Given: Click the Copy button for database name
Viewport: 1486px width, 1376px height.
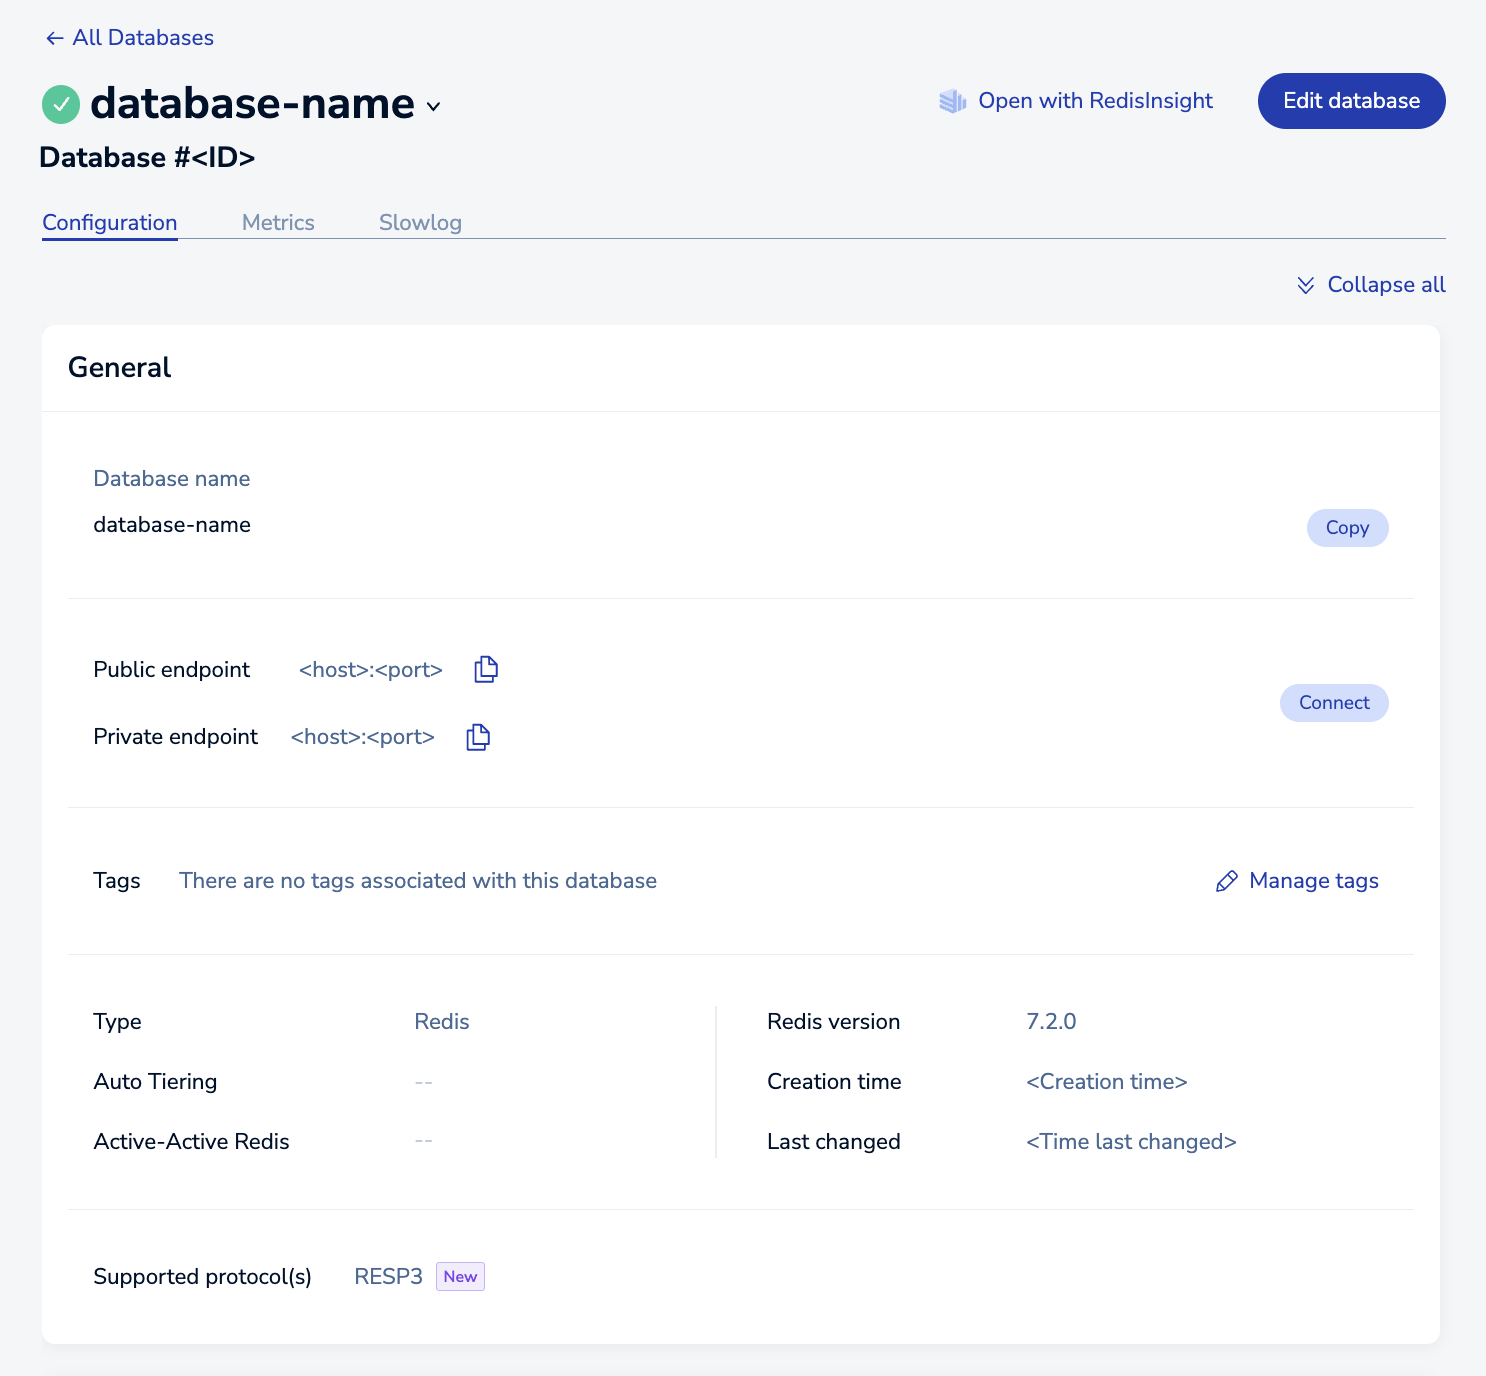Looking at the screenshot, I should (x=1346, y=528).
